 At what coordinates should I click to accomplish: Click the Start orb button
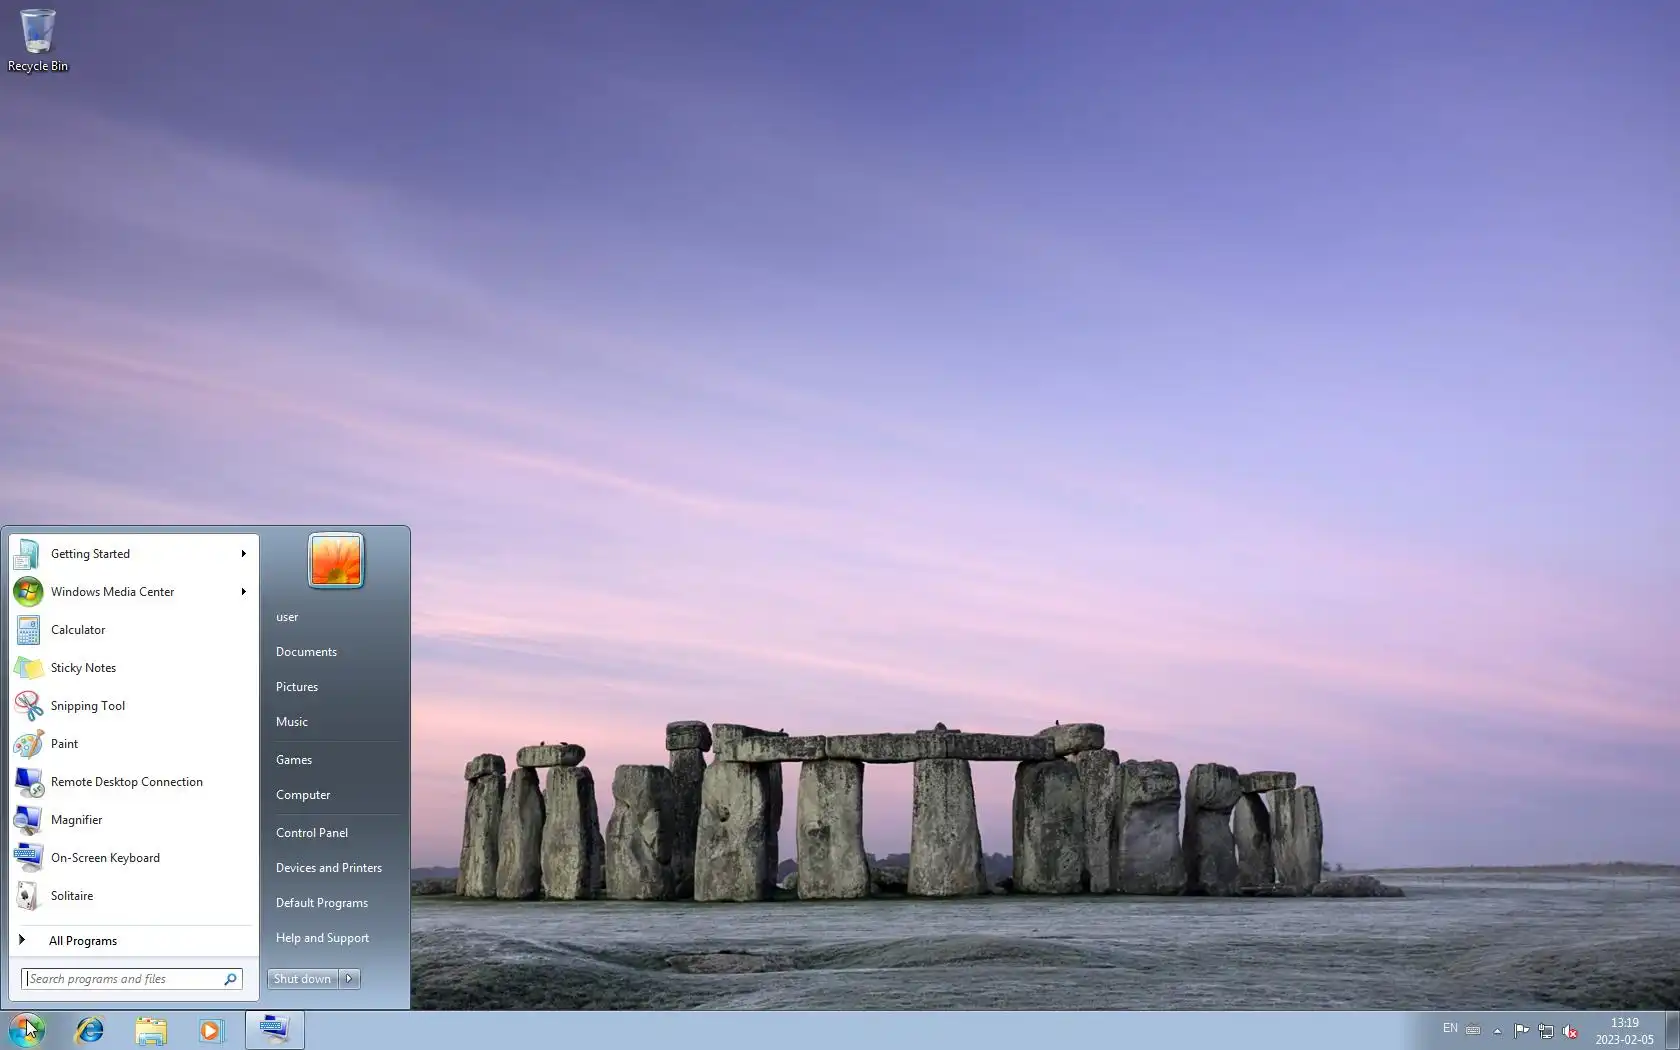pyautogui.click(x=27, y=1029)
